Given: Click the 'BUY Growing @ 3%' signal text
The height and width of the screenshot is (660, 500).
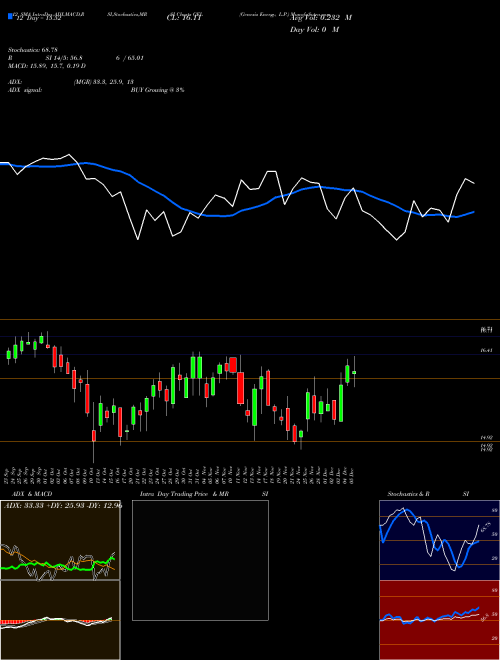Looking at the screenshot, I should pos(157,90).
